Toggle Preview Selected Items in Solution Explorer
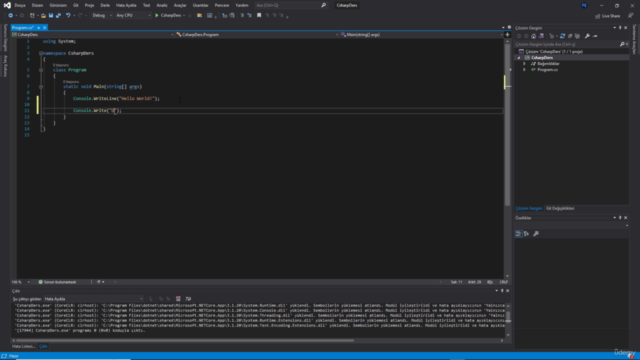Image resolution: width=640 pixels, height=360 pixels. point(595,36)
